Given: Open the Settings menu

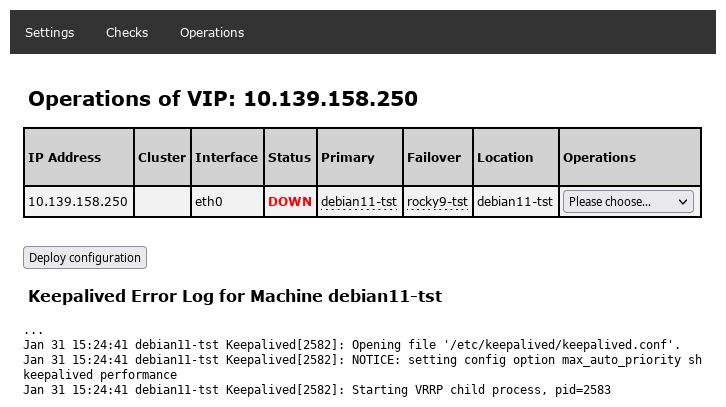Looking at the screenshot, I should pyautogui.click(x=50, y=32).
